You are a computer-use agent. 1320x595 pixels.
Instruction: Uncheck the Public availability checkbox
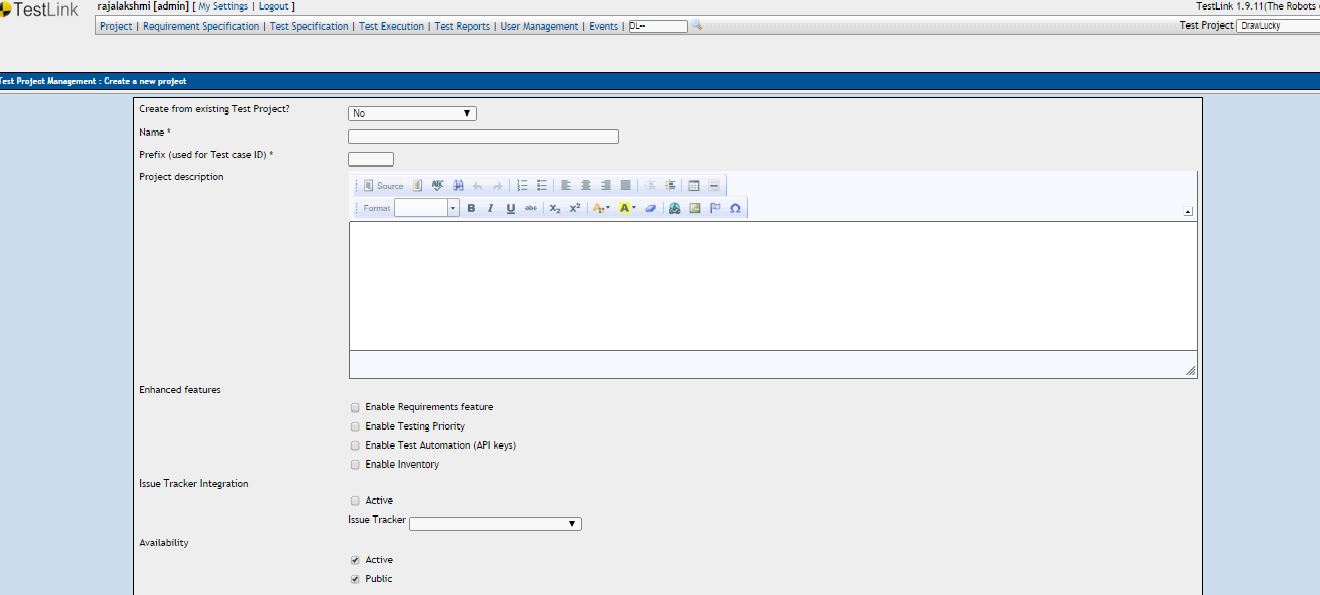click(x=355, y=579)
